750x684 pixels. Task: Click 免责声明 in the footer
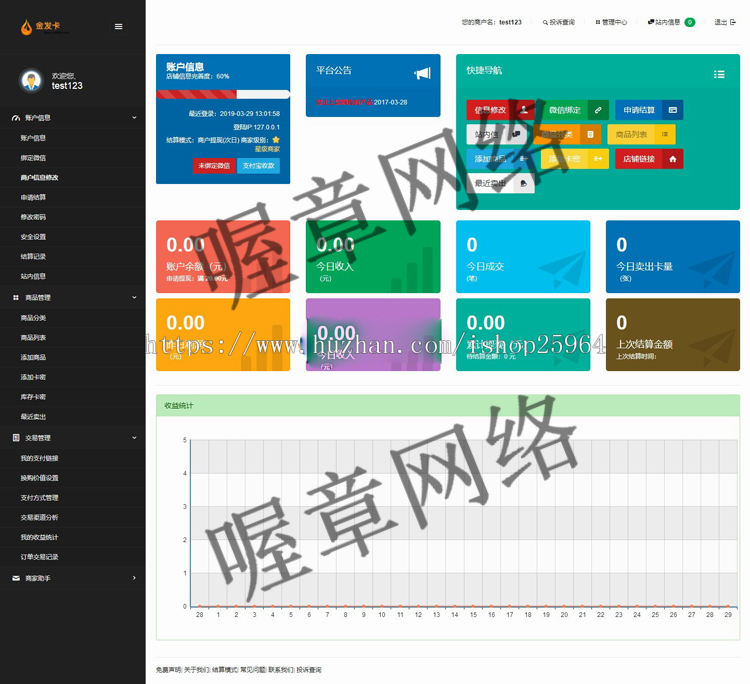(168, 670)
